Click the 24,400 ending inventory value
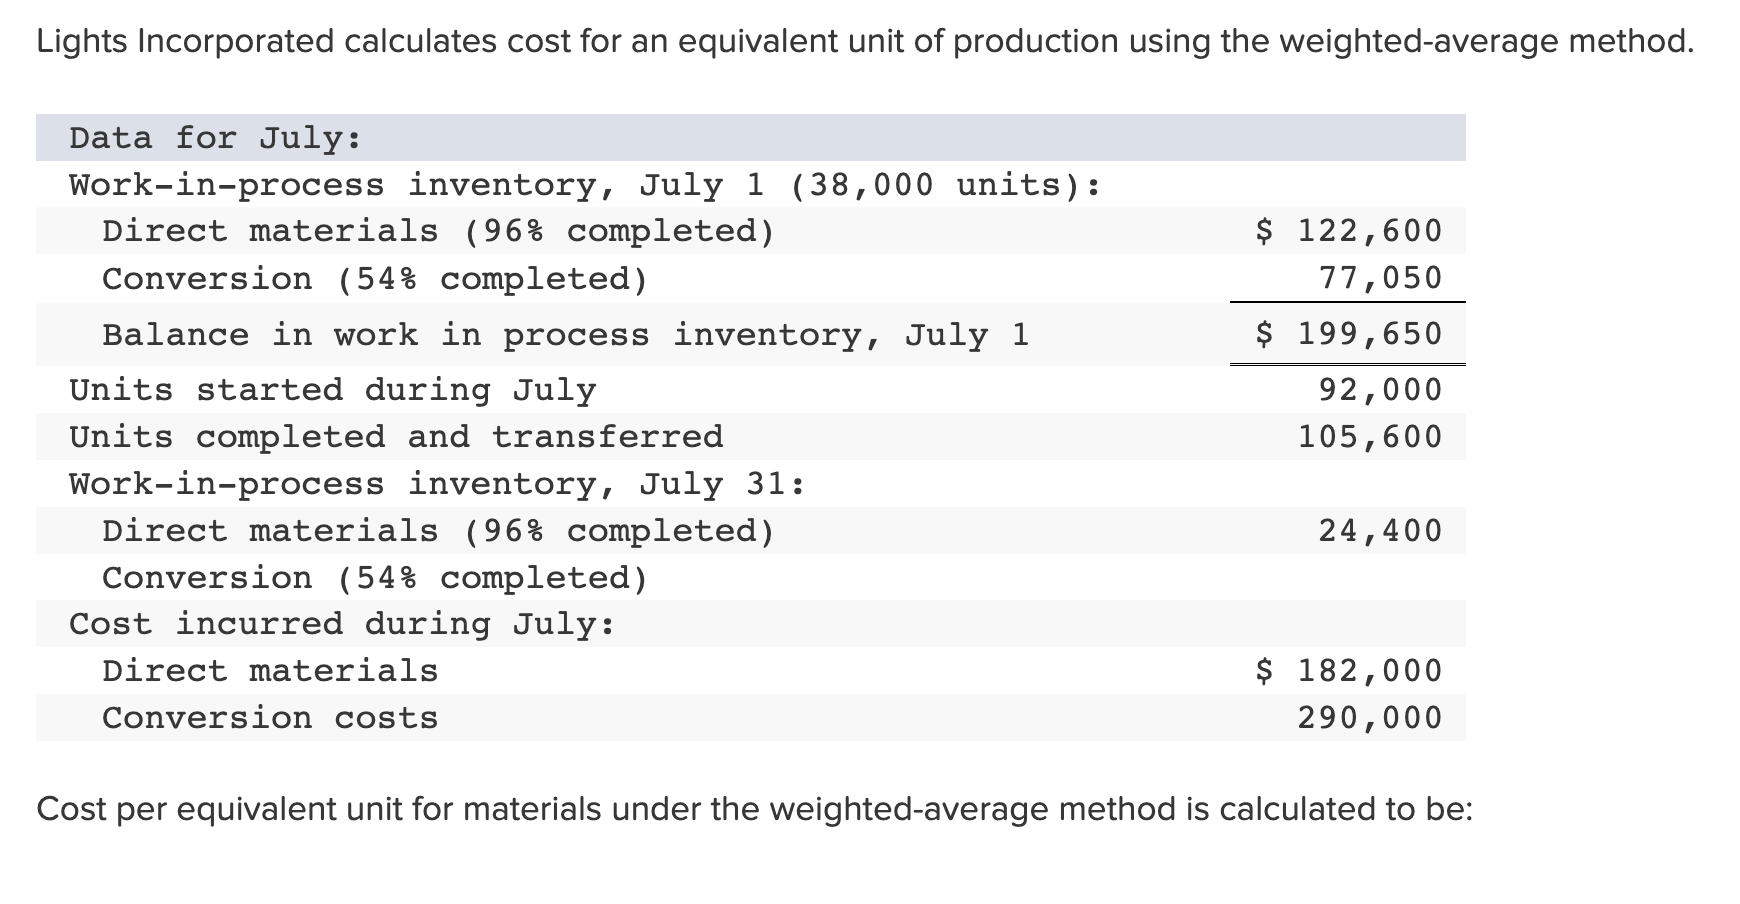The height and width of the screenshot is (904, 1740). [1380, 531]
